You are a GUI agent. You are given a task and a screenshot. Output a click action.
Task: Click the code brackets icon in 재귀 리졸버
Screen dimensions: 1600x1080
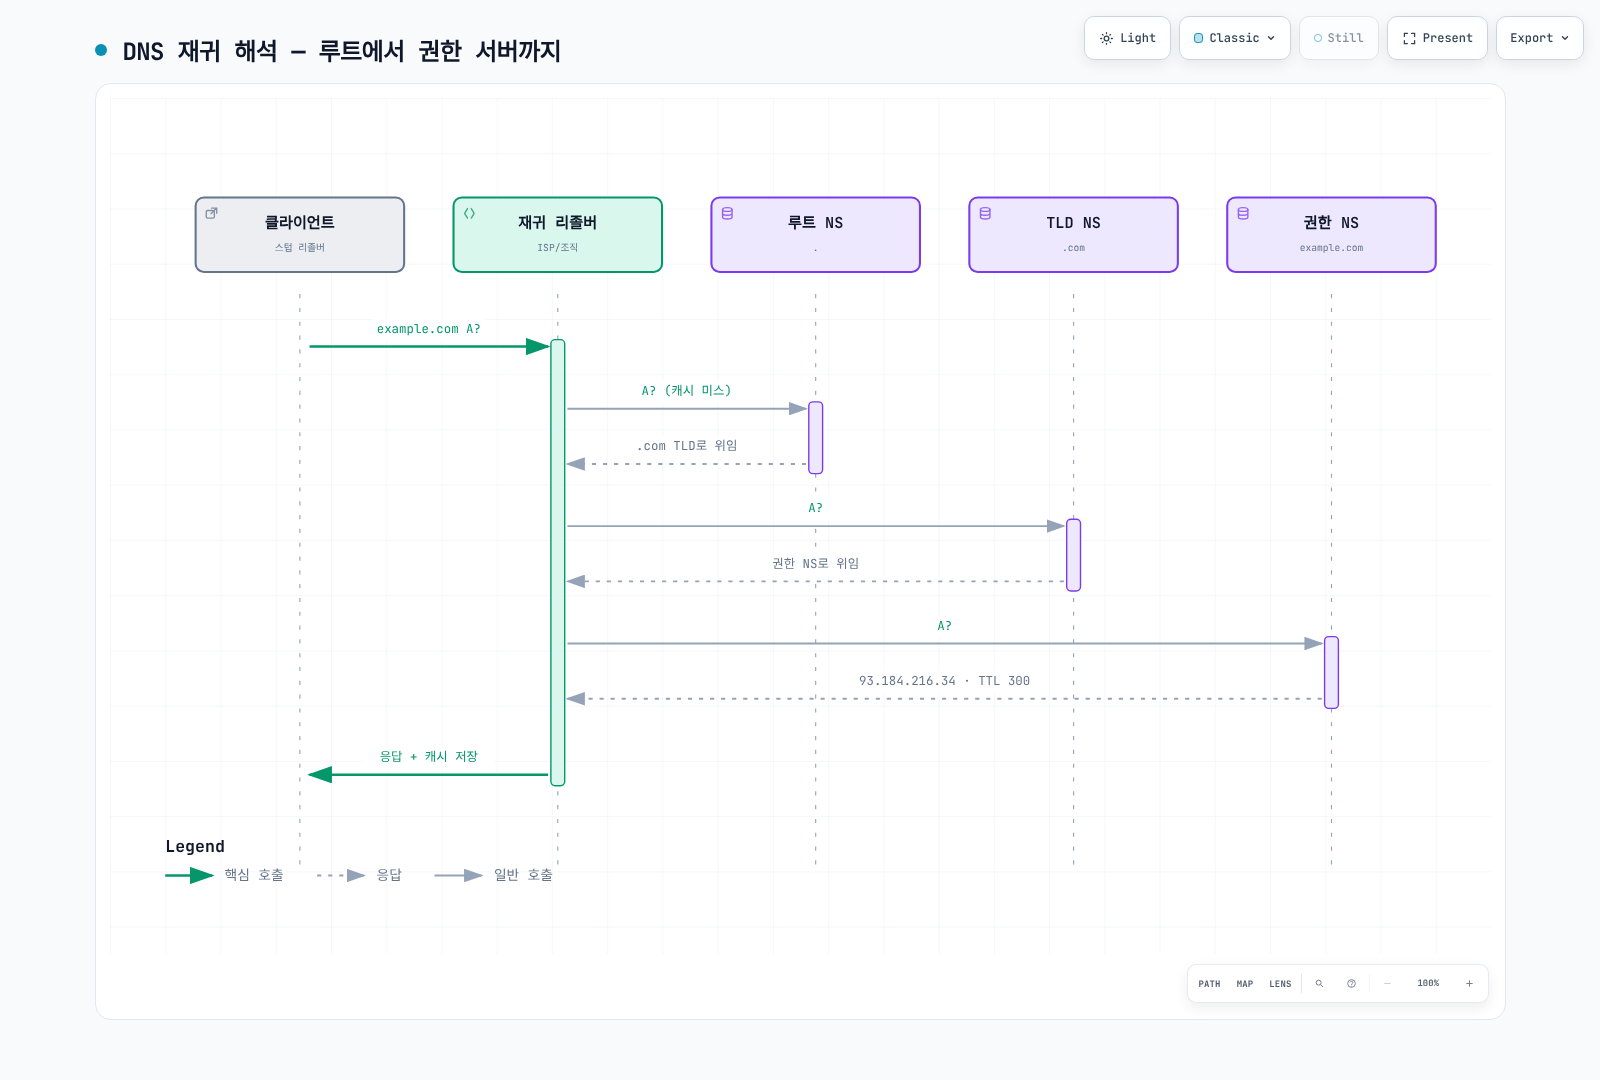coord(469,213)
